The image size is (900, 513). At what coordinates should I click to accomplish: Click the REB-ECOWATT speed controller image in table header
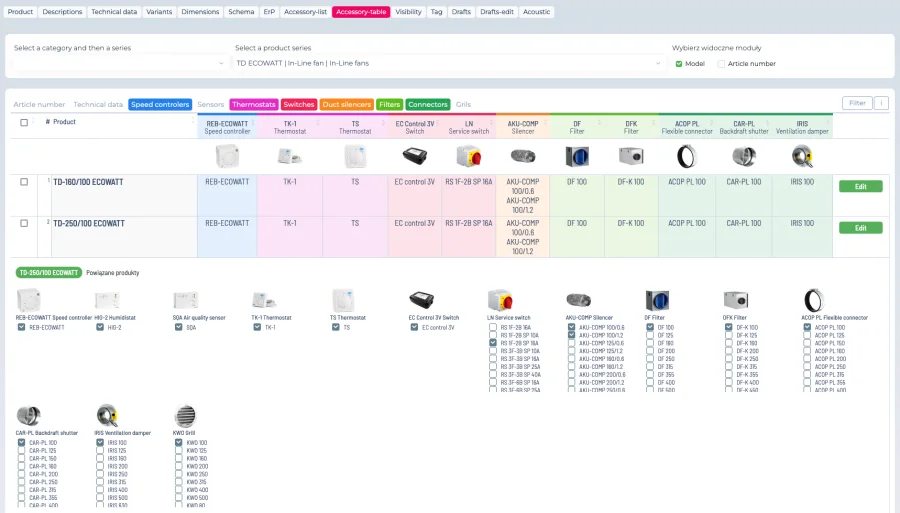click(x=227, y=156)
